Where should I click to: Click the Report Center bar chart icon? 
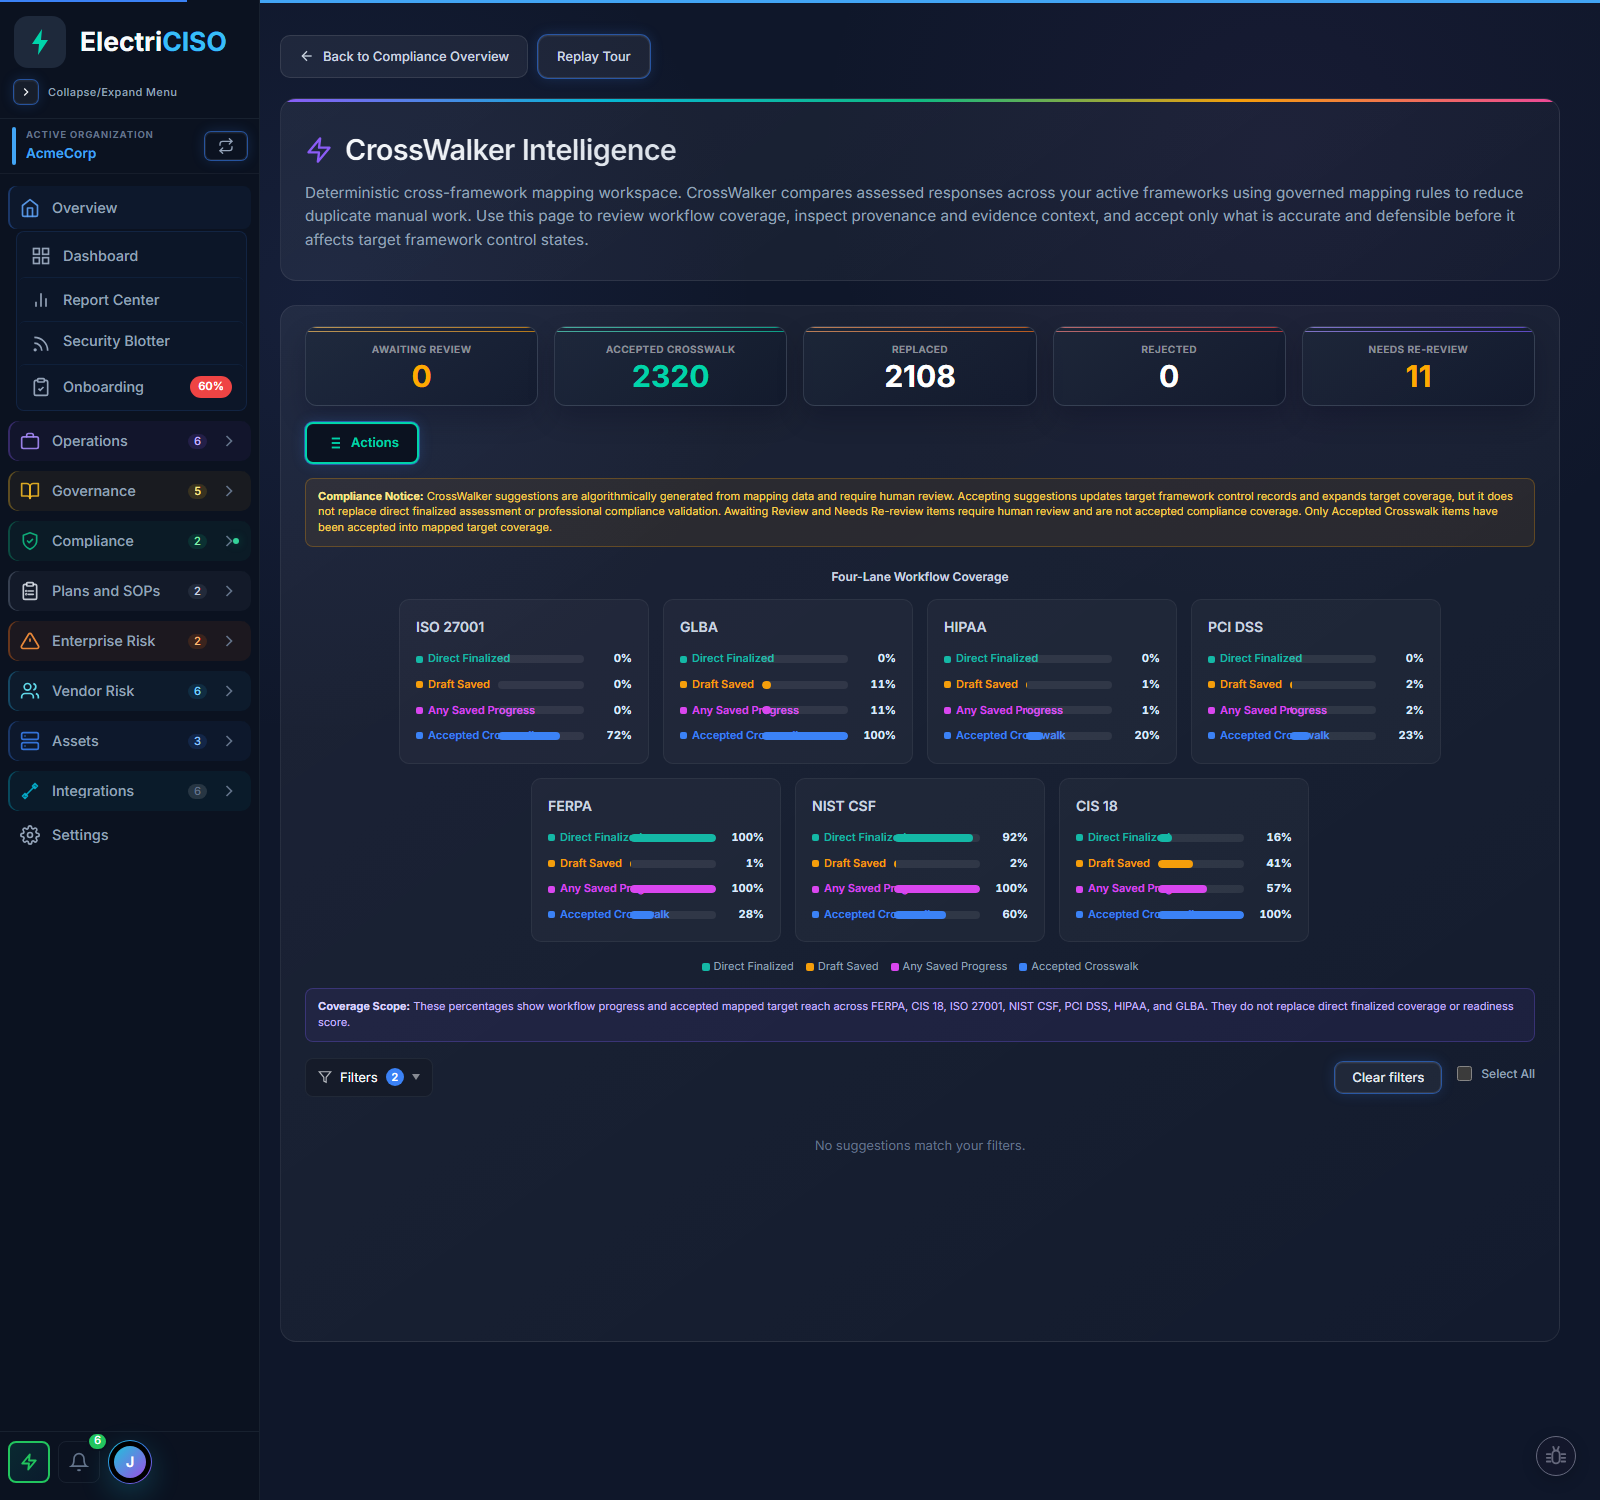click(x=41, y=300)
